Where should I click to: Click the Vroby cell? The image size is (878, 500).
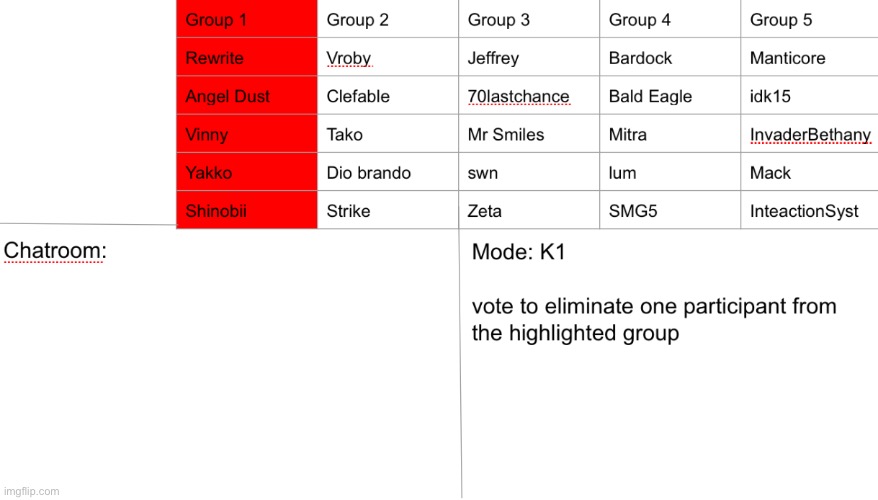coord(388,58)
